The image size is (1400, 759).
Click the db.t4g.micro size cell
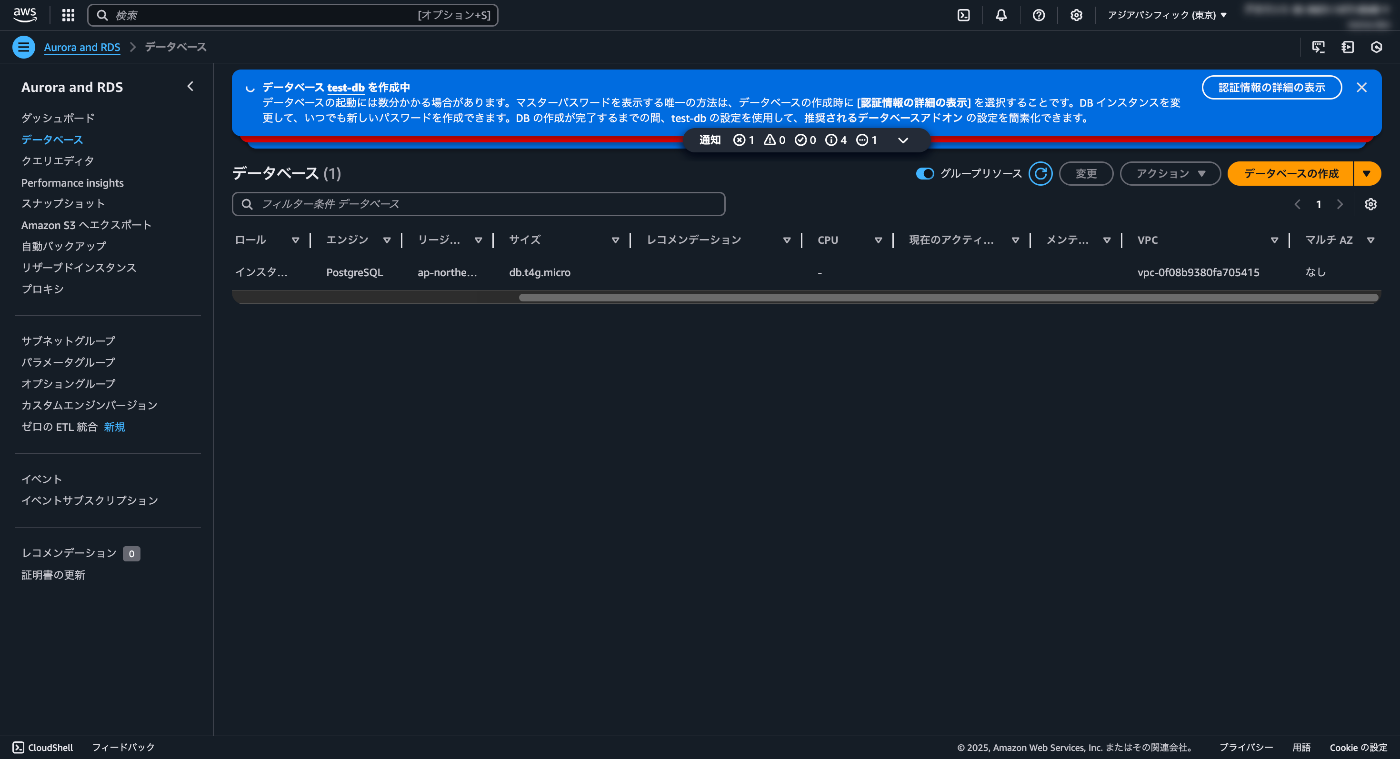click(x=540, y=272)
